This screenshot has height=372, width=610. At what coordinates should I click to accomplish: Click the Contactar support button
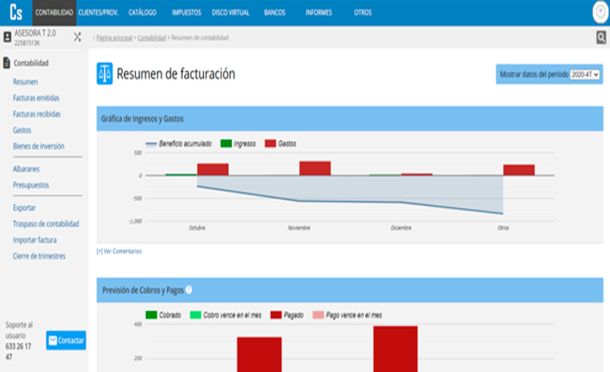click(66, 340)
